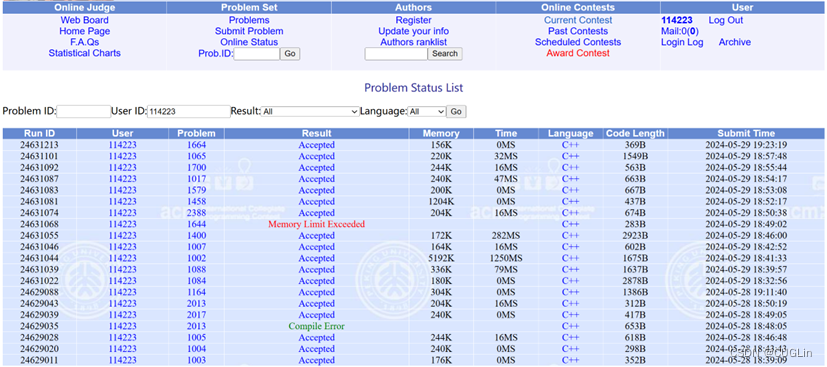The height and width of the screenshot is (367, 827).
Task: Open problem 1007 link
Action: pos(196,247)
